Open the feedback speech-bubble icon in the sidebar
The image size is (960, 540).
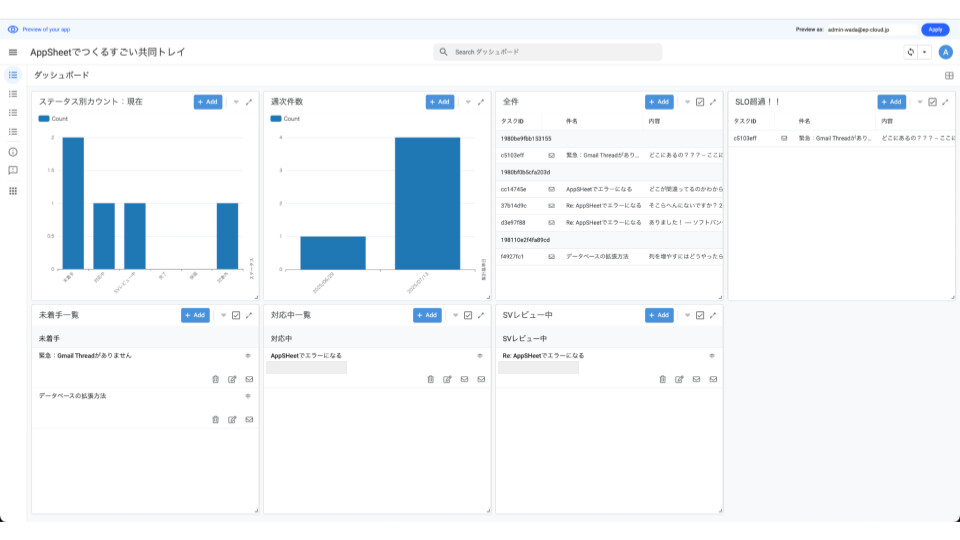(x=13, y=171)
